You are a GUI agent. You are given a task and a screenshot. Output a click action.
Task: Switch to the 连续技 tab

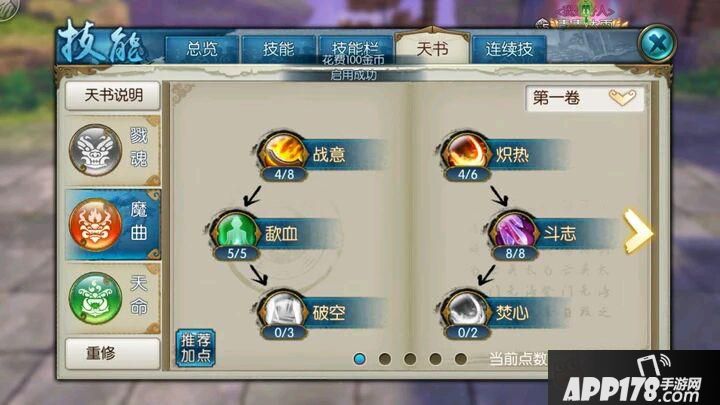coord(509,49)
